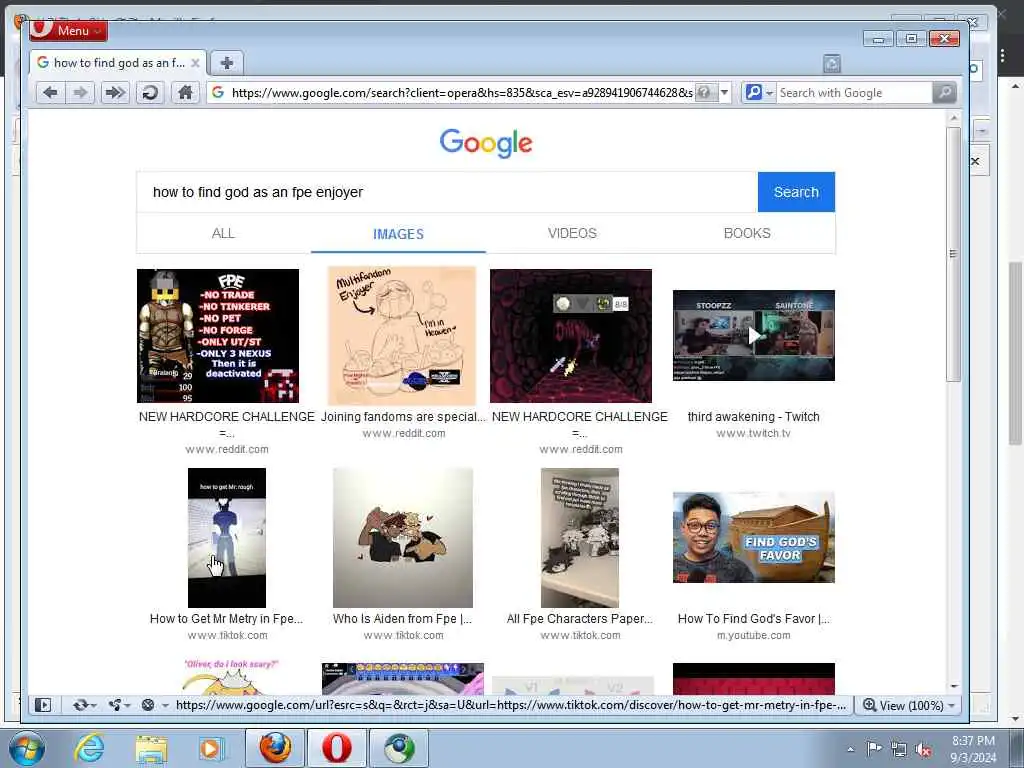Screen dimensions: 1024x768
Task: Click m.youtube.com source text
Action: coord(754,635)
